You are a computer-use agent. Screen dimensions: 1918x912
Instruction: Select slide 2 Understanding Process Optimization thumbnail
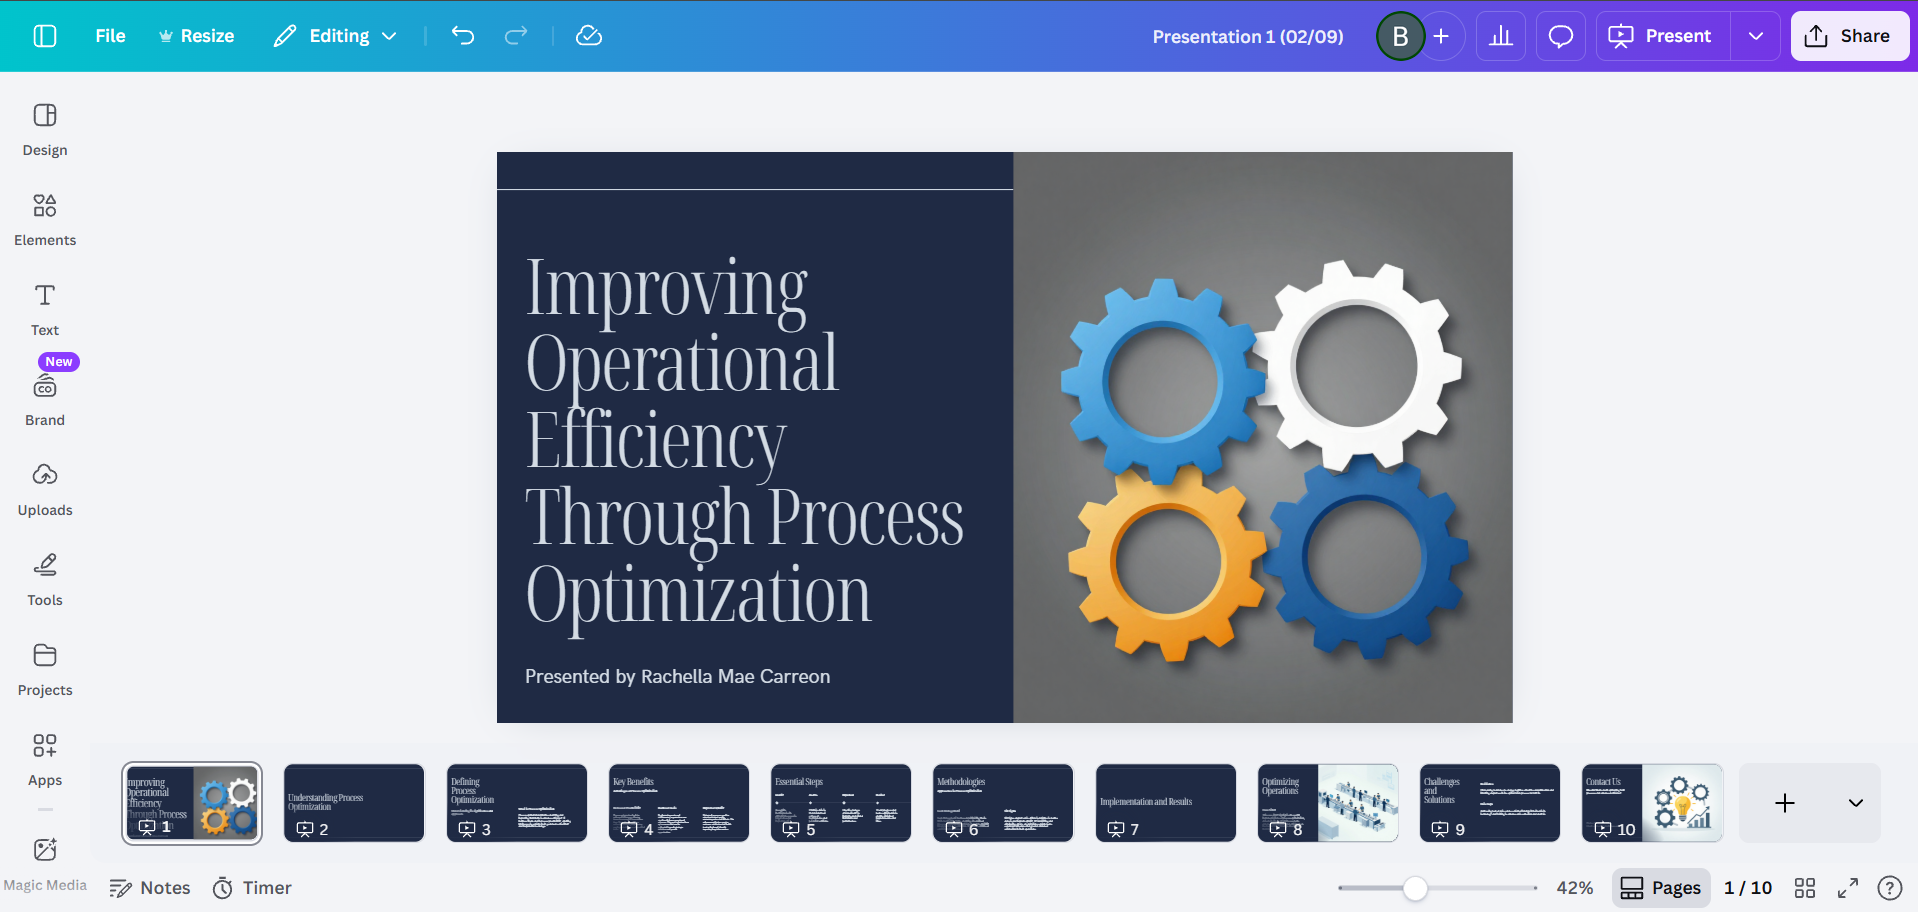pyautogui.click(x=354, y=803)
